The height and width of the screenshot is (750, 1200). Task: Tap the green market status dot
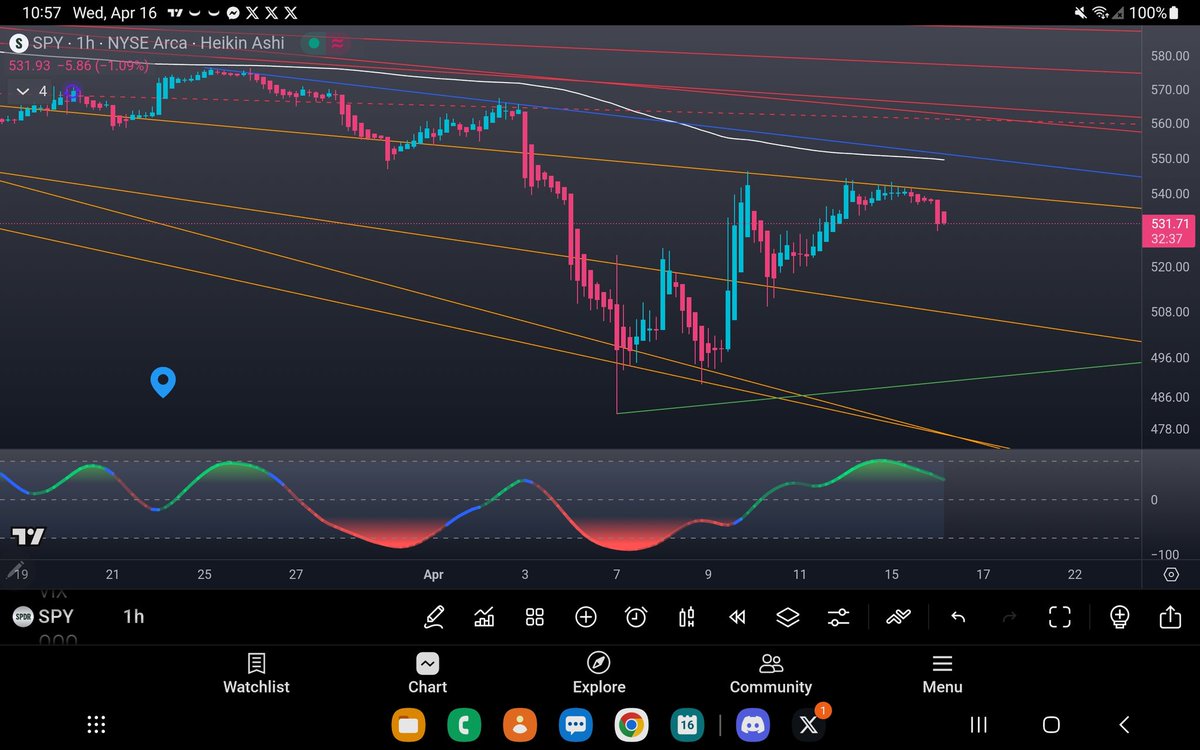[314, 43]
